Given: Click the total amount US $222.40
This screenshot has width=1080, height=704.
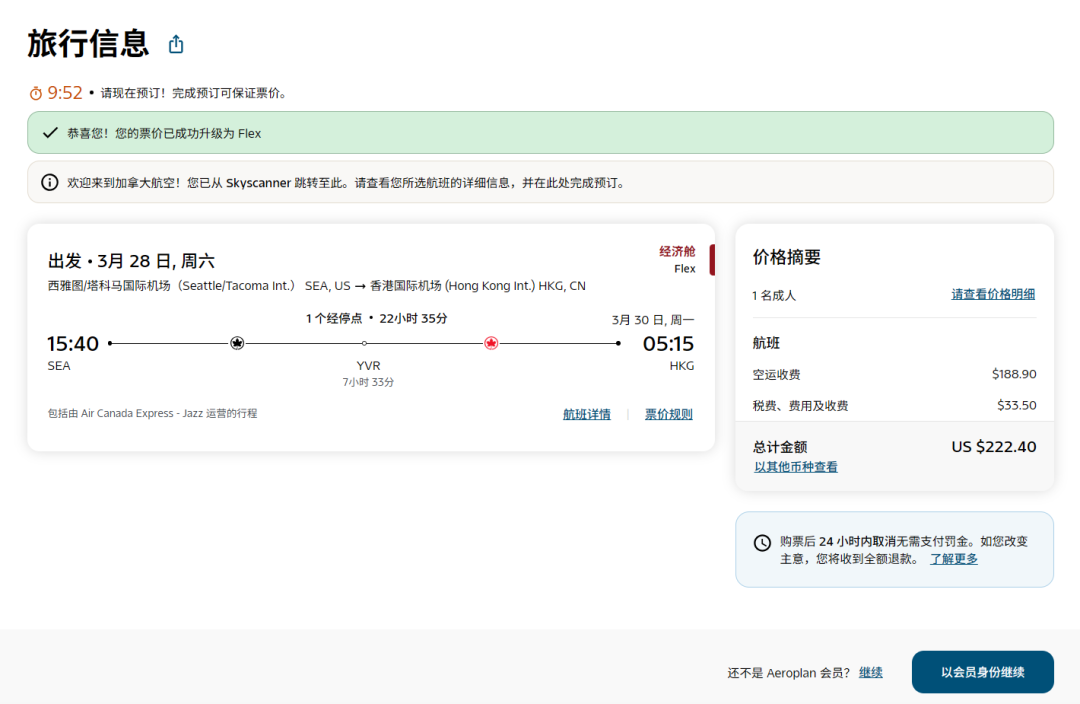Looking at the screenshot, I should click(x=993, y=447).
